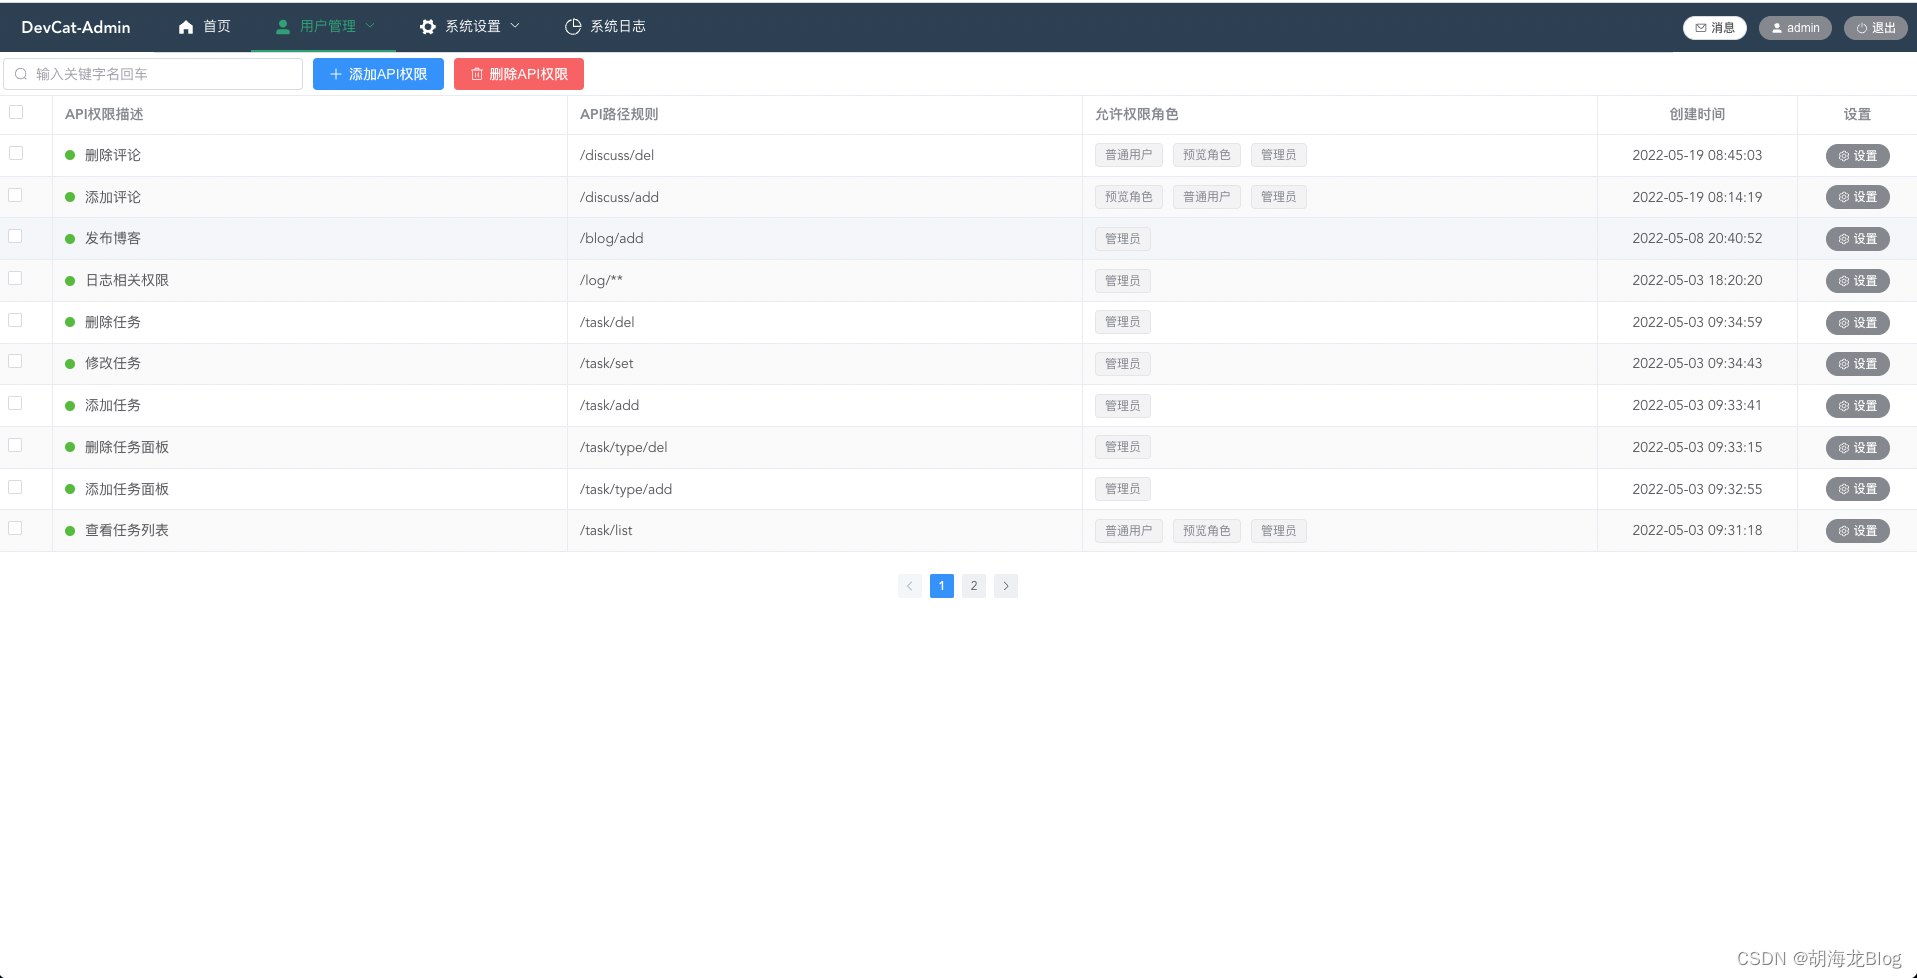Check the 删除任务 row checkbox

[x=16, y=320]
